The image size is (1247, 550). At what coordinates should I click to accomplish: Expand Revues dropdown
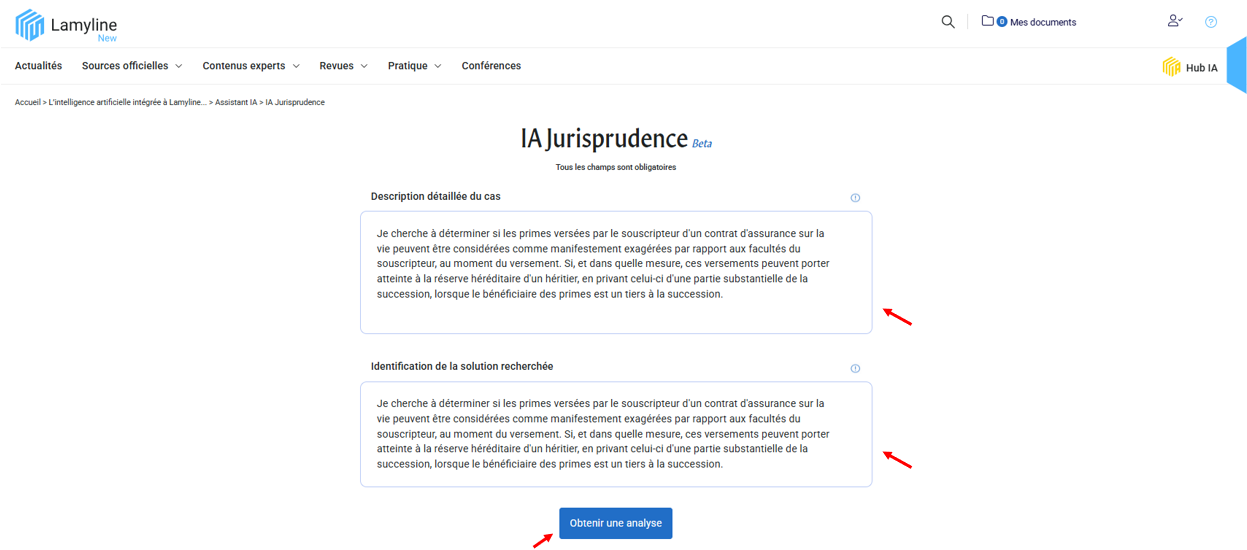pyautogui.click(x=343, y=66)
